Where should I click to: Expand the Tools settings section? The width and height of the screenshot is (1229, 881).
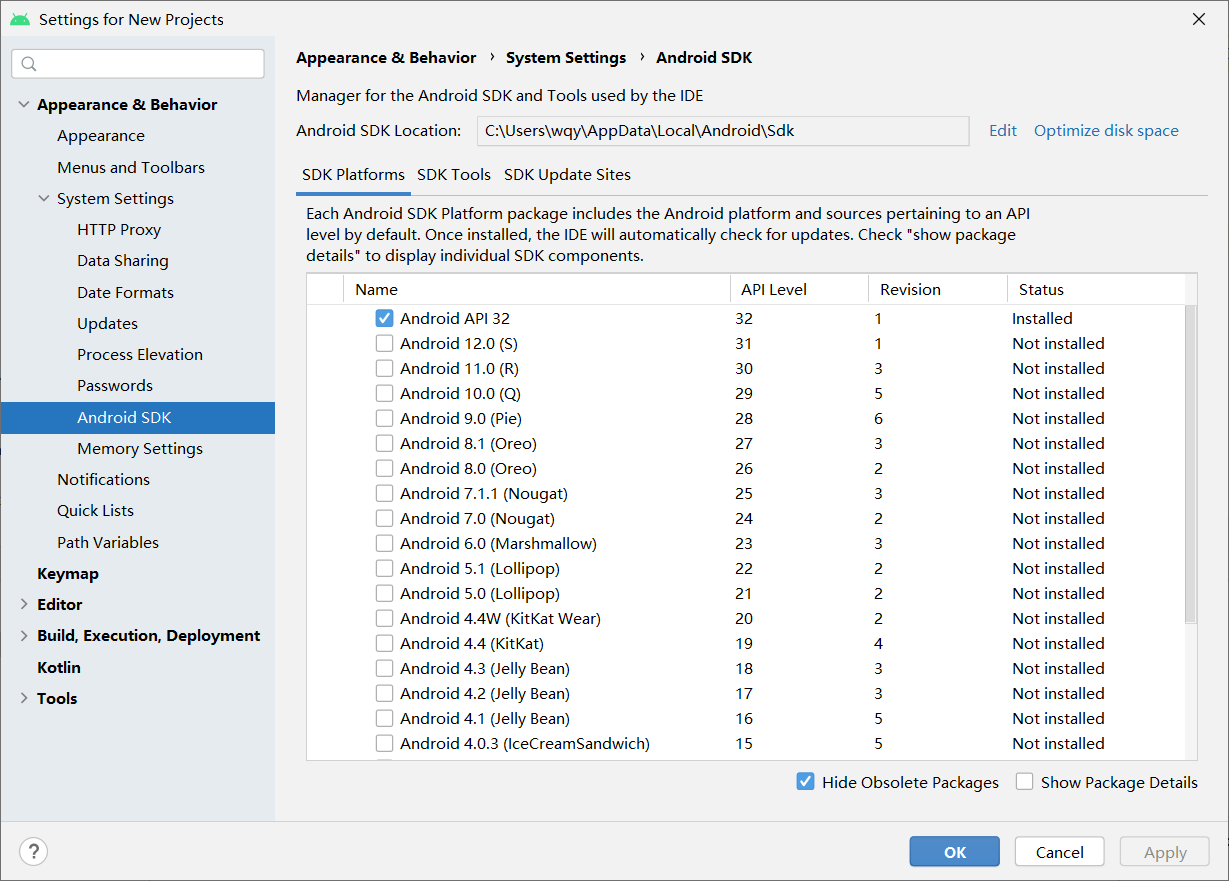[24, 699]
